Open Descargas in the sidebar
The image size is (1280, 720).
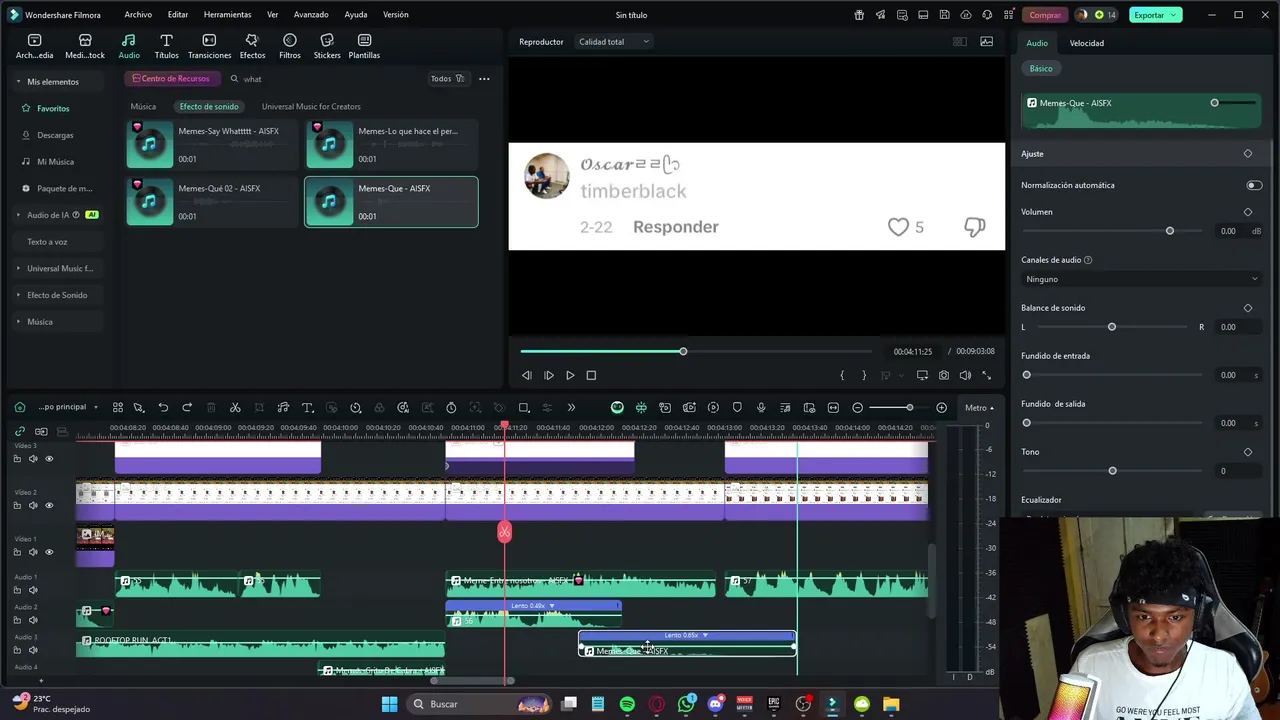tap(55, 135)
